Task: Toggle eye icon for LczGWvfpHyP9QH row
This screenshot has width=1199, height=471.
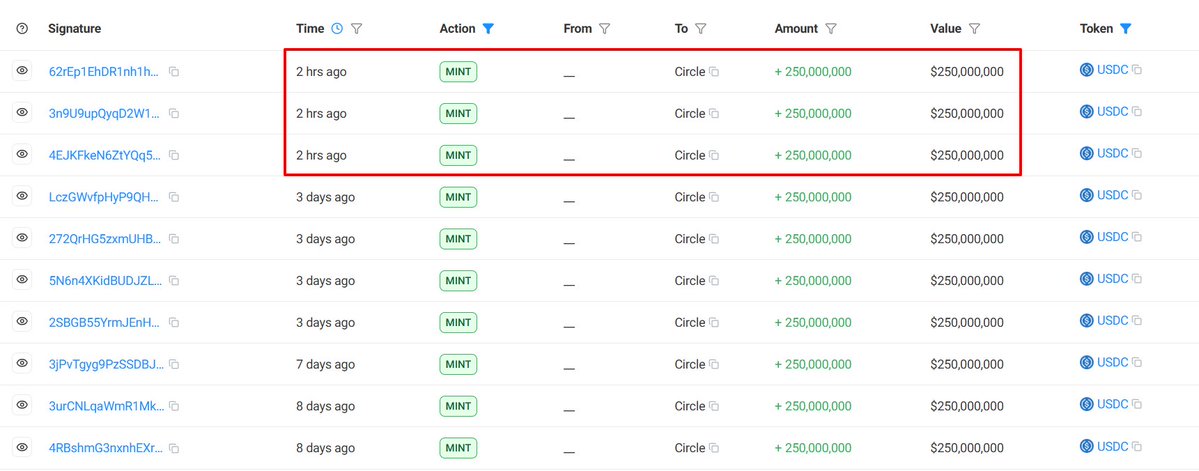Action: click(22, 197)
